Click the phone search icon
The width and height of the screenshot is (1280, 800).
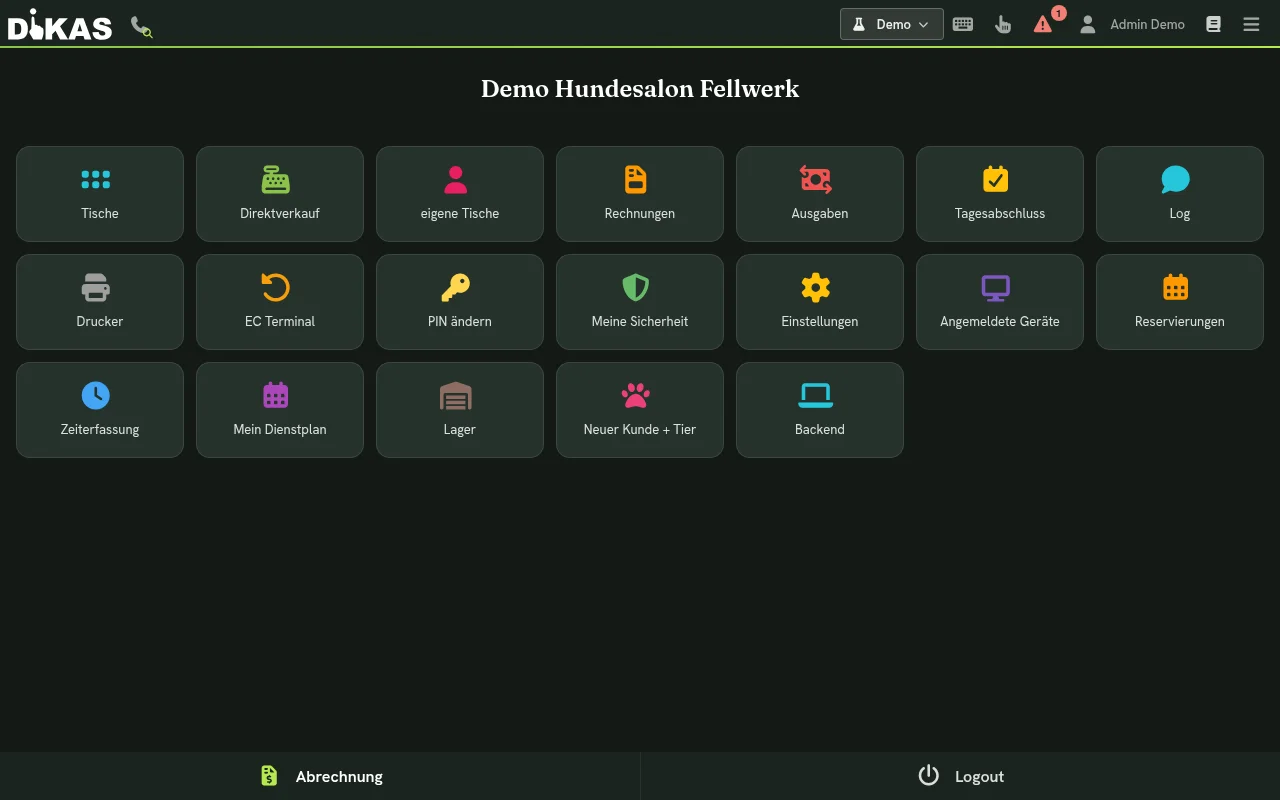pyautogui.click(x=142, y=26)
